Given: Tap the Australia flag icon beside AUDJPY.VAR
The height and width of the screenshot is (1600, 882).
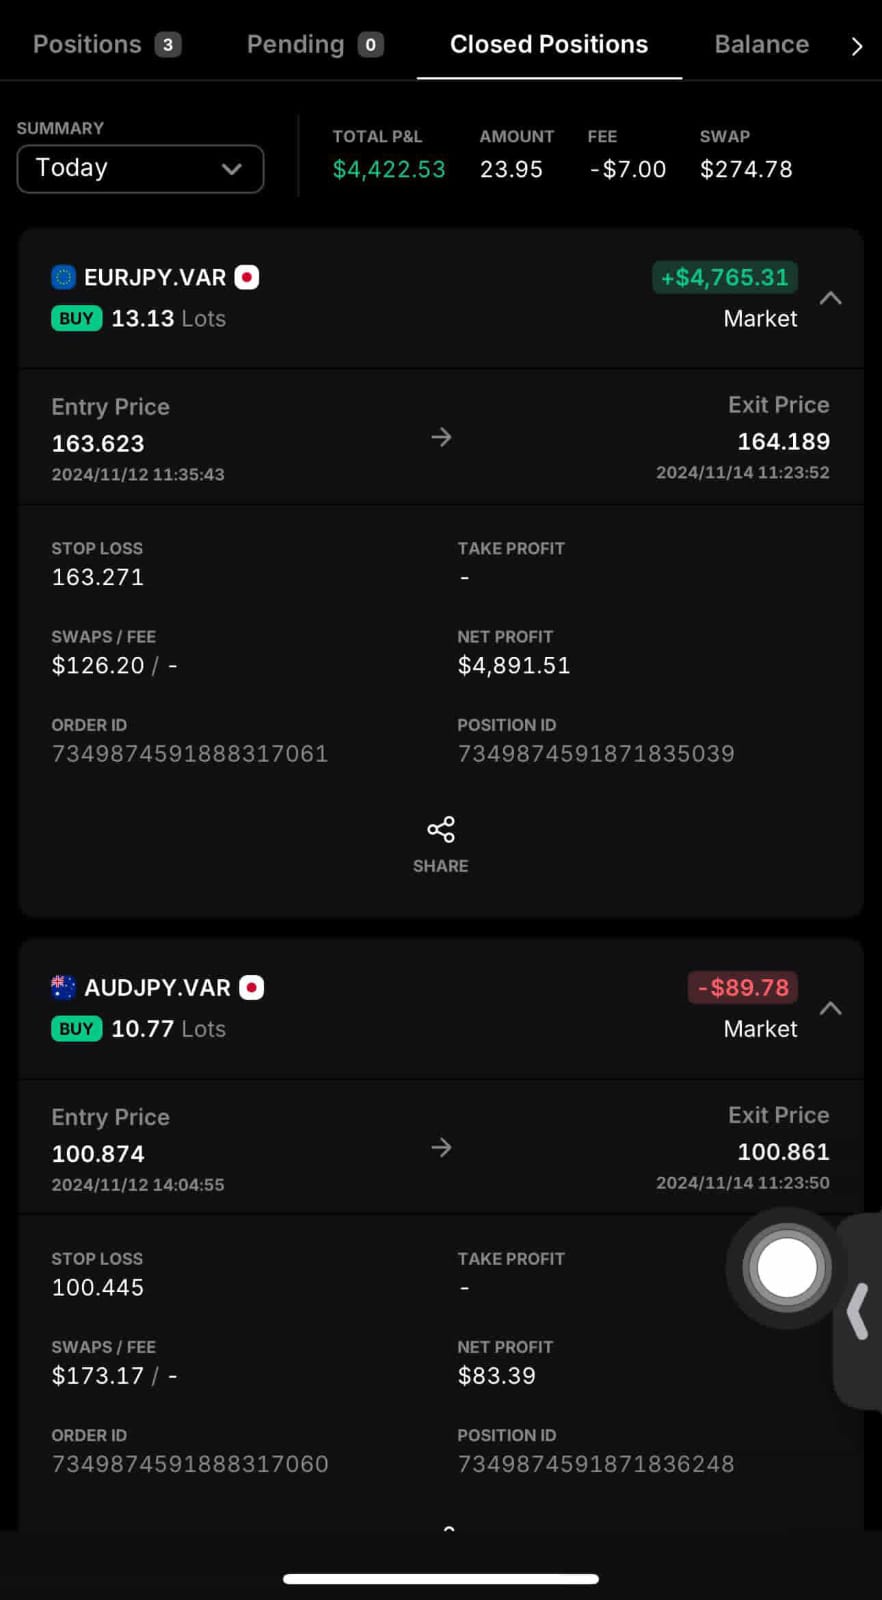Looking at the screenshot, I should pyautogui.click(x=63, y=987).
